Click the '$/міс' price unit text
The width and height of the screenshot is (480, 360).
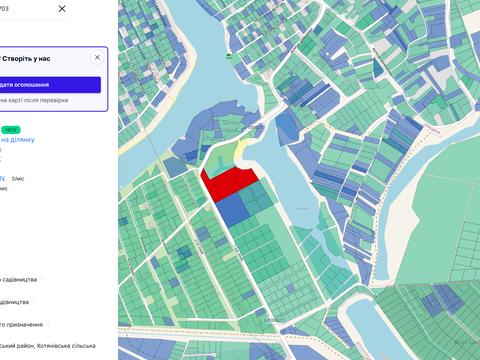tap(18, 179)
